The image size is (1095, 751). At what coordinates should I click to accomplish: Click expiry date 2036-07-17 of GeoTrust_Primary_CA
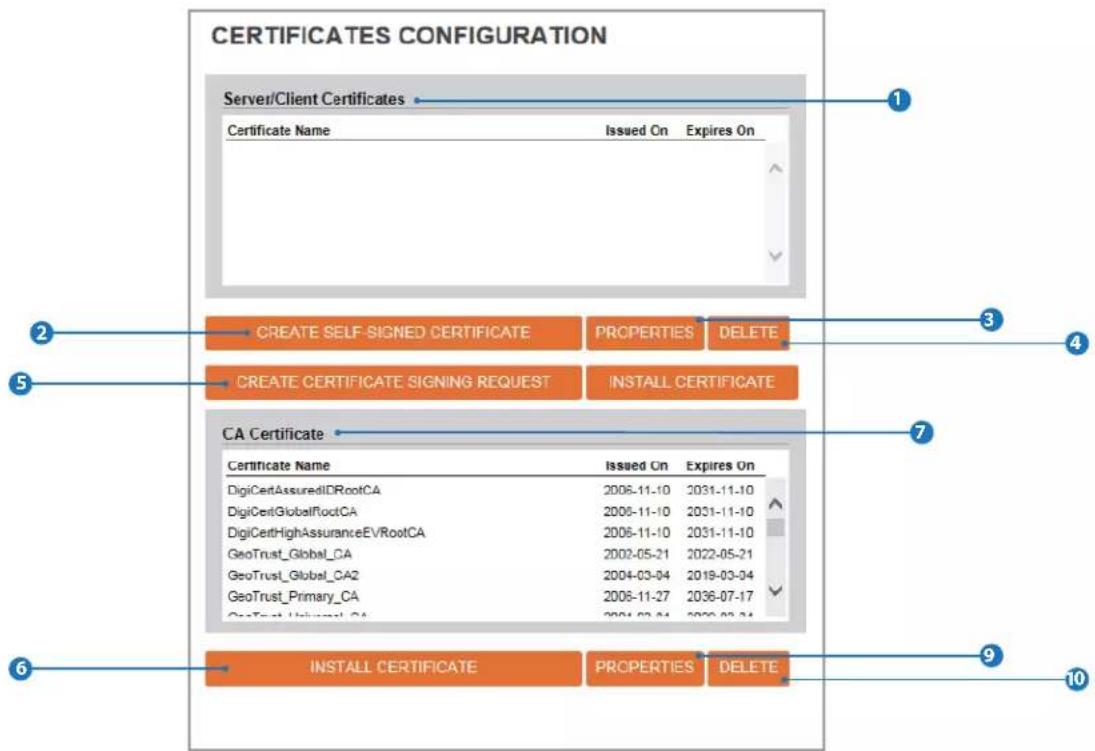(720, 597)
